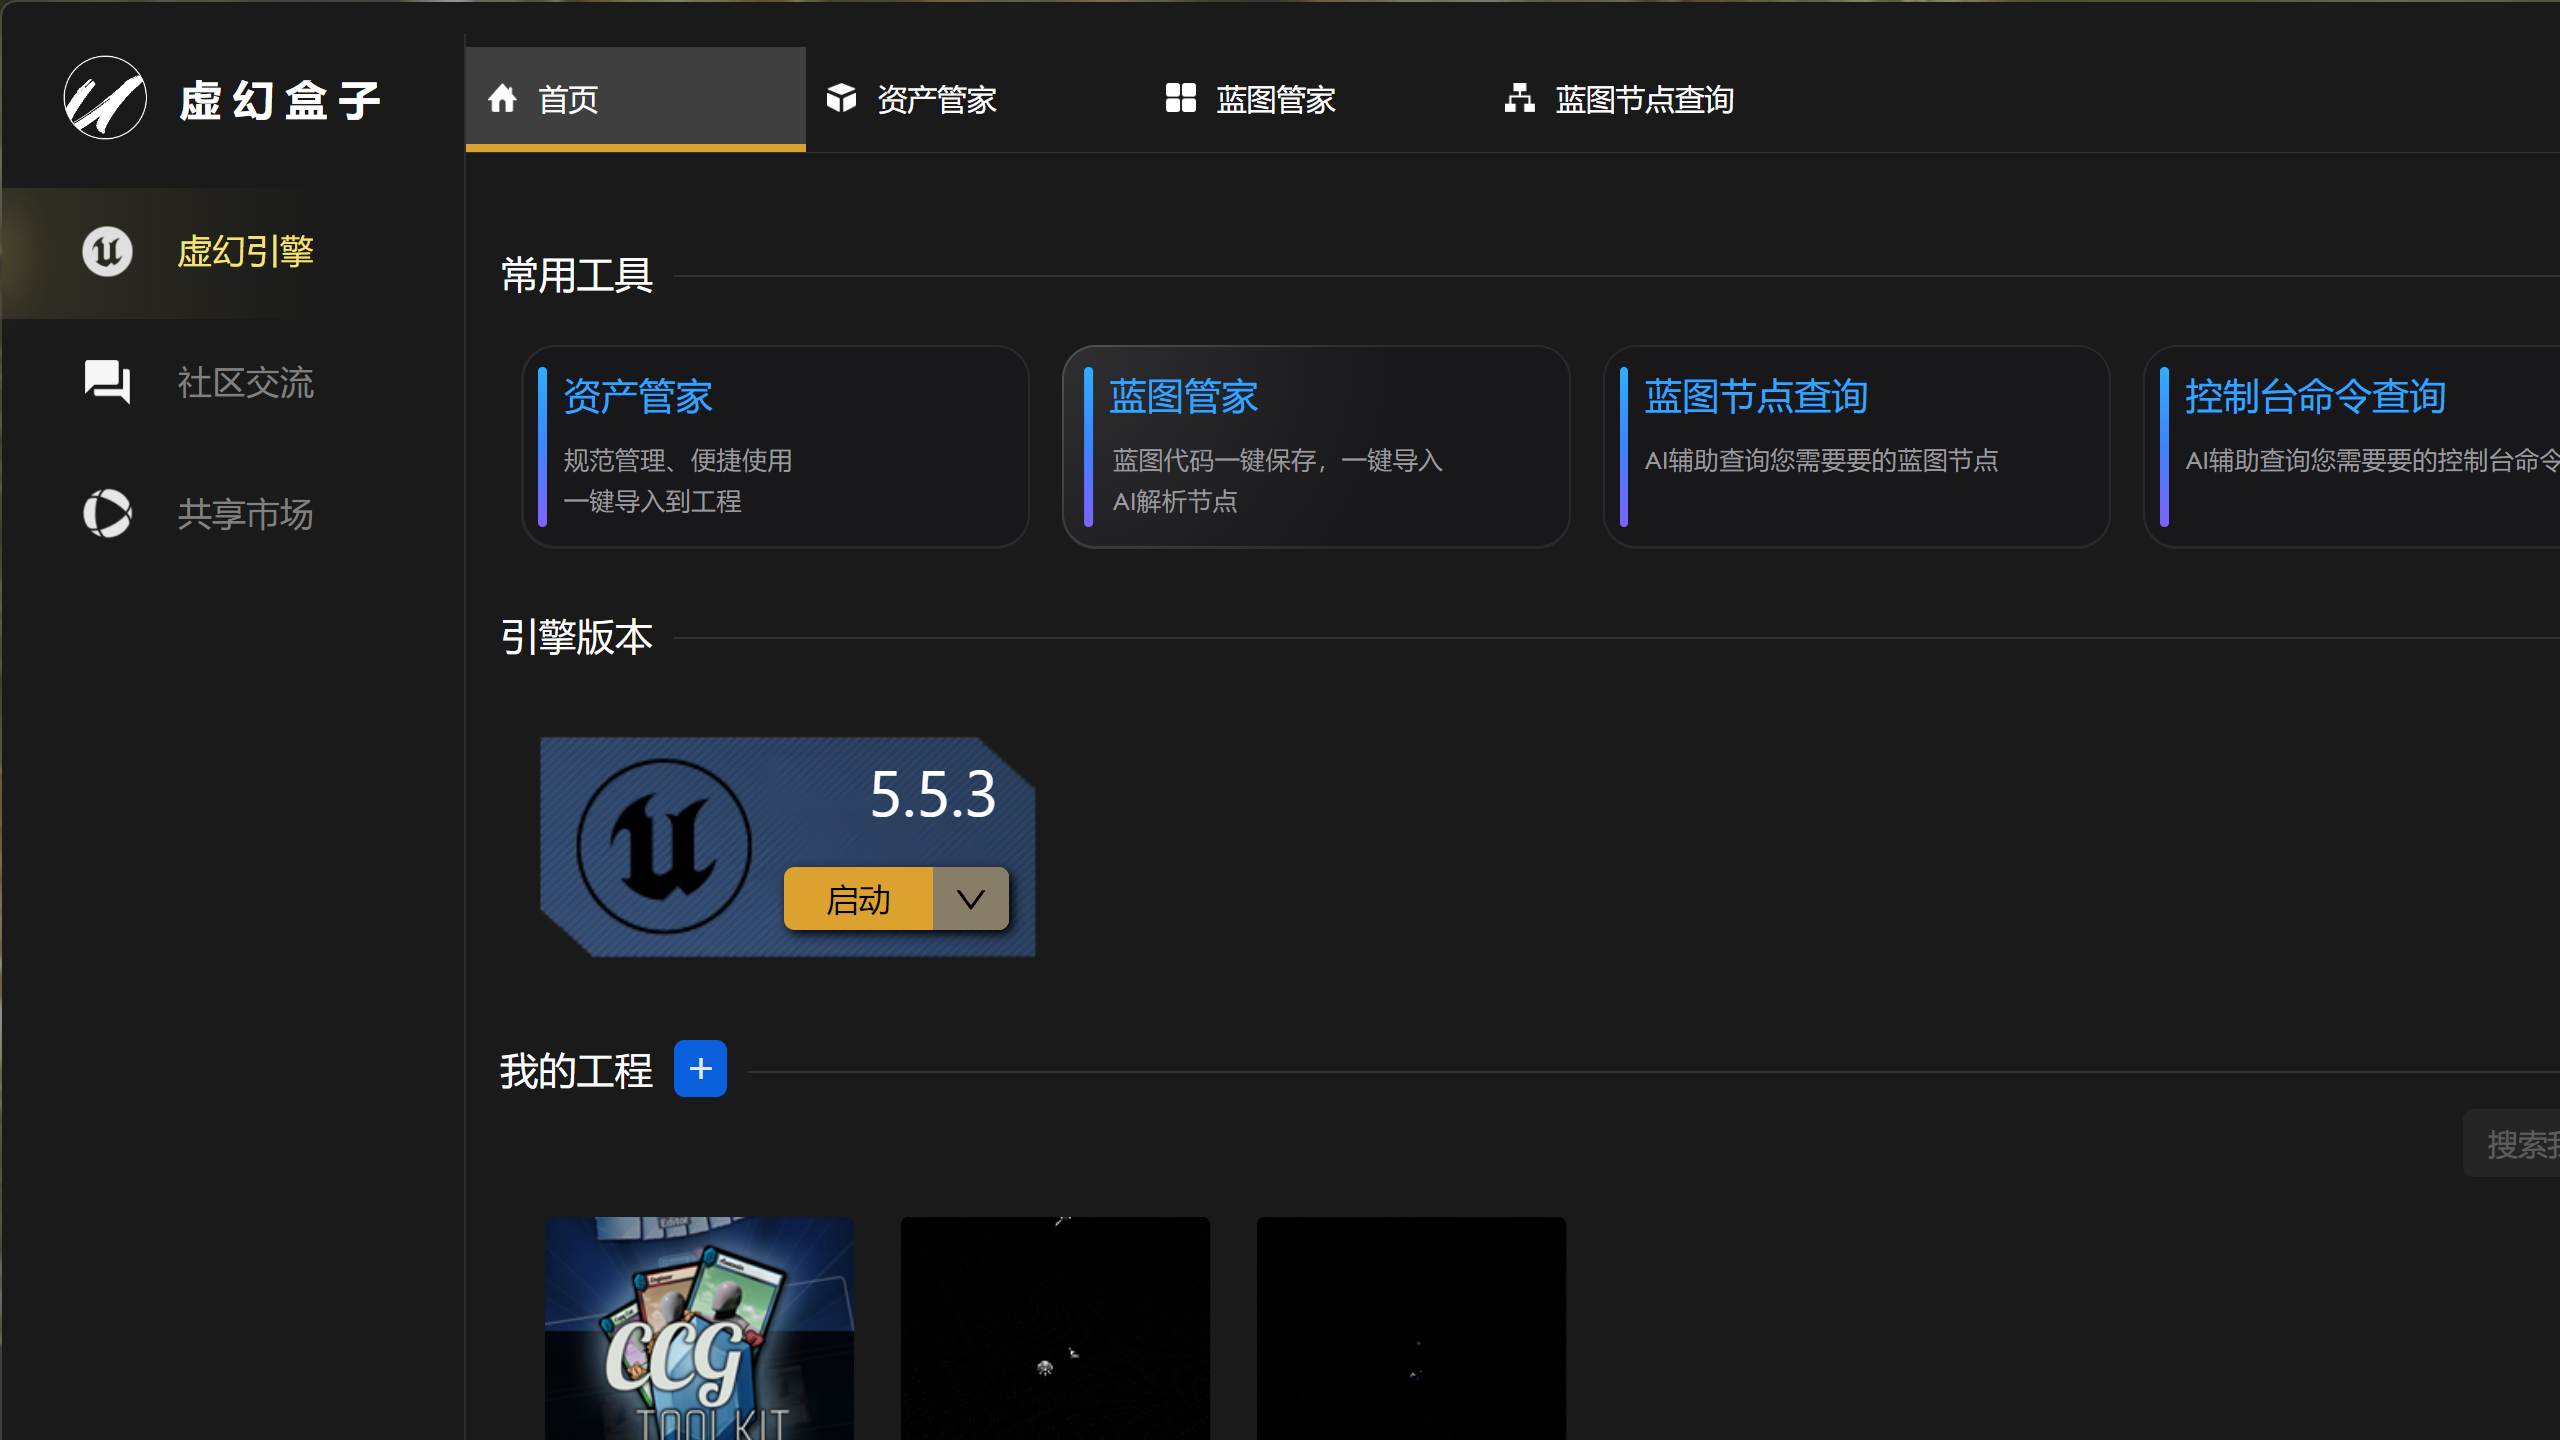Switch to the 蓝图管家 tab
The height and width of the screenshot is (1440, 2560).
(x=1314, y=99)
